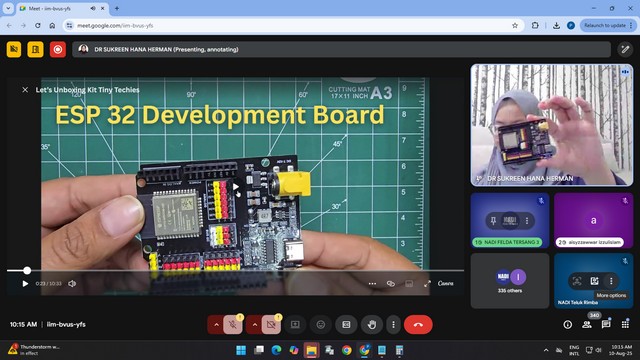
Task: Expand audio settings chevron beside microphone
Action: pyautogui.click(x=216, y=324)
